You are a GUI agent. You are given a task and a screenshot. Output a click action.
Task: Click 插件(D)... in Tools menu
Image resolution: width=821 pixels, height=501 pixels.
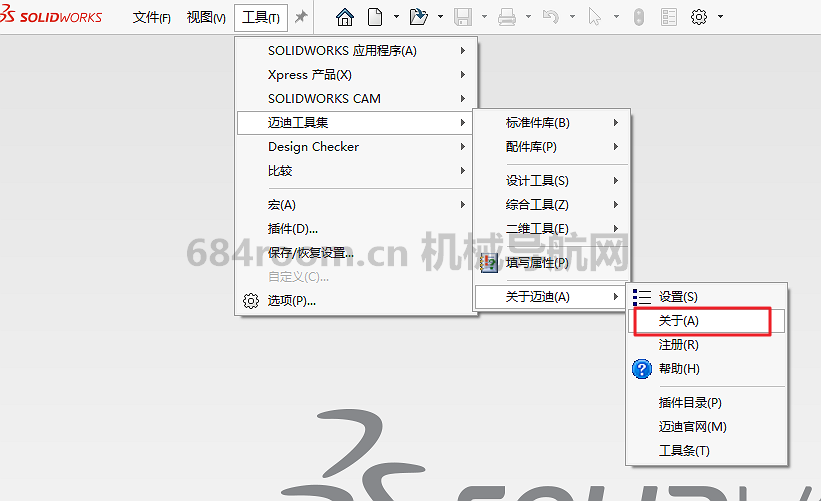[293, 229]
